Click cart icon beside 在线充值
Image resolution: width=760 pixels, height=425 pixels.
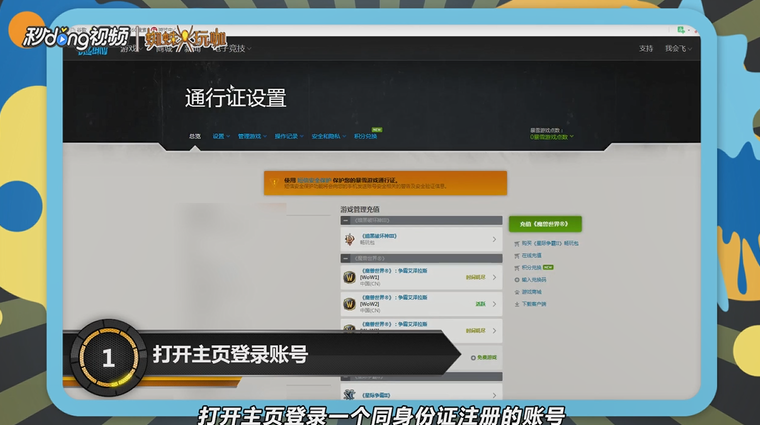pos(517,255)
